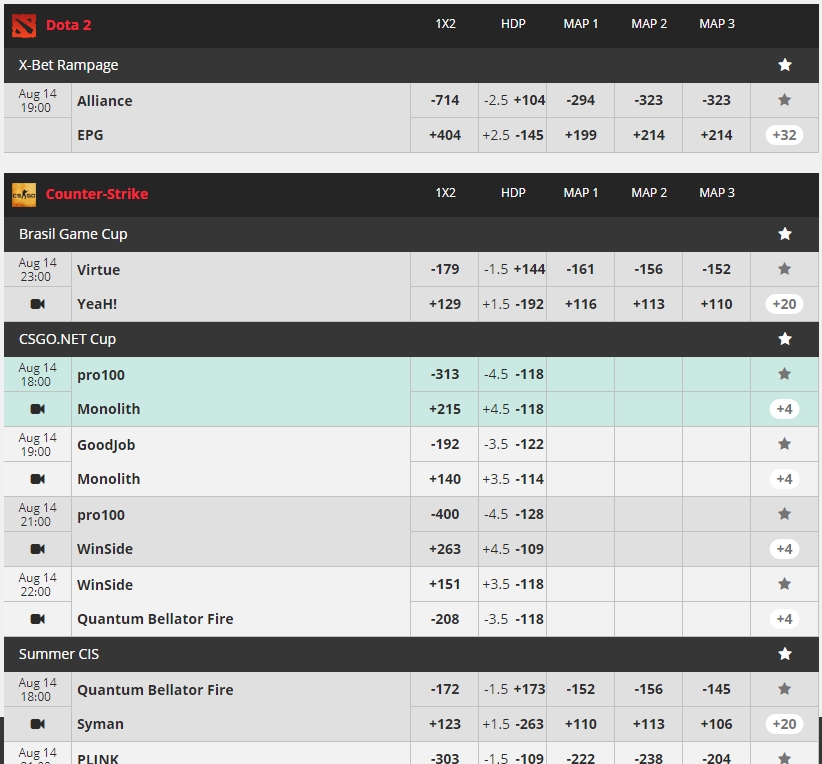Select the Counter-Strike section title
Viewport: 822px width, 764px height.
coord(97,194)
